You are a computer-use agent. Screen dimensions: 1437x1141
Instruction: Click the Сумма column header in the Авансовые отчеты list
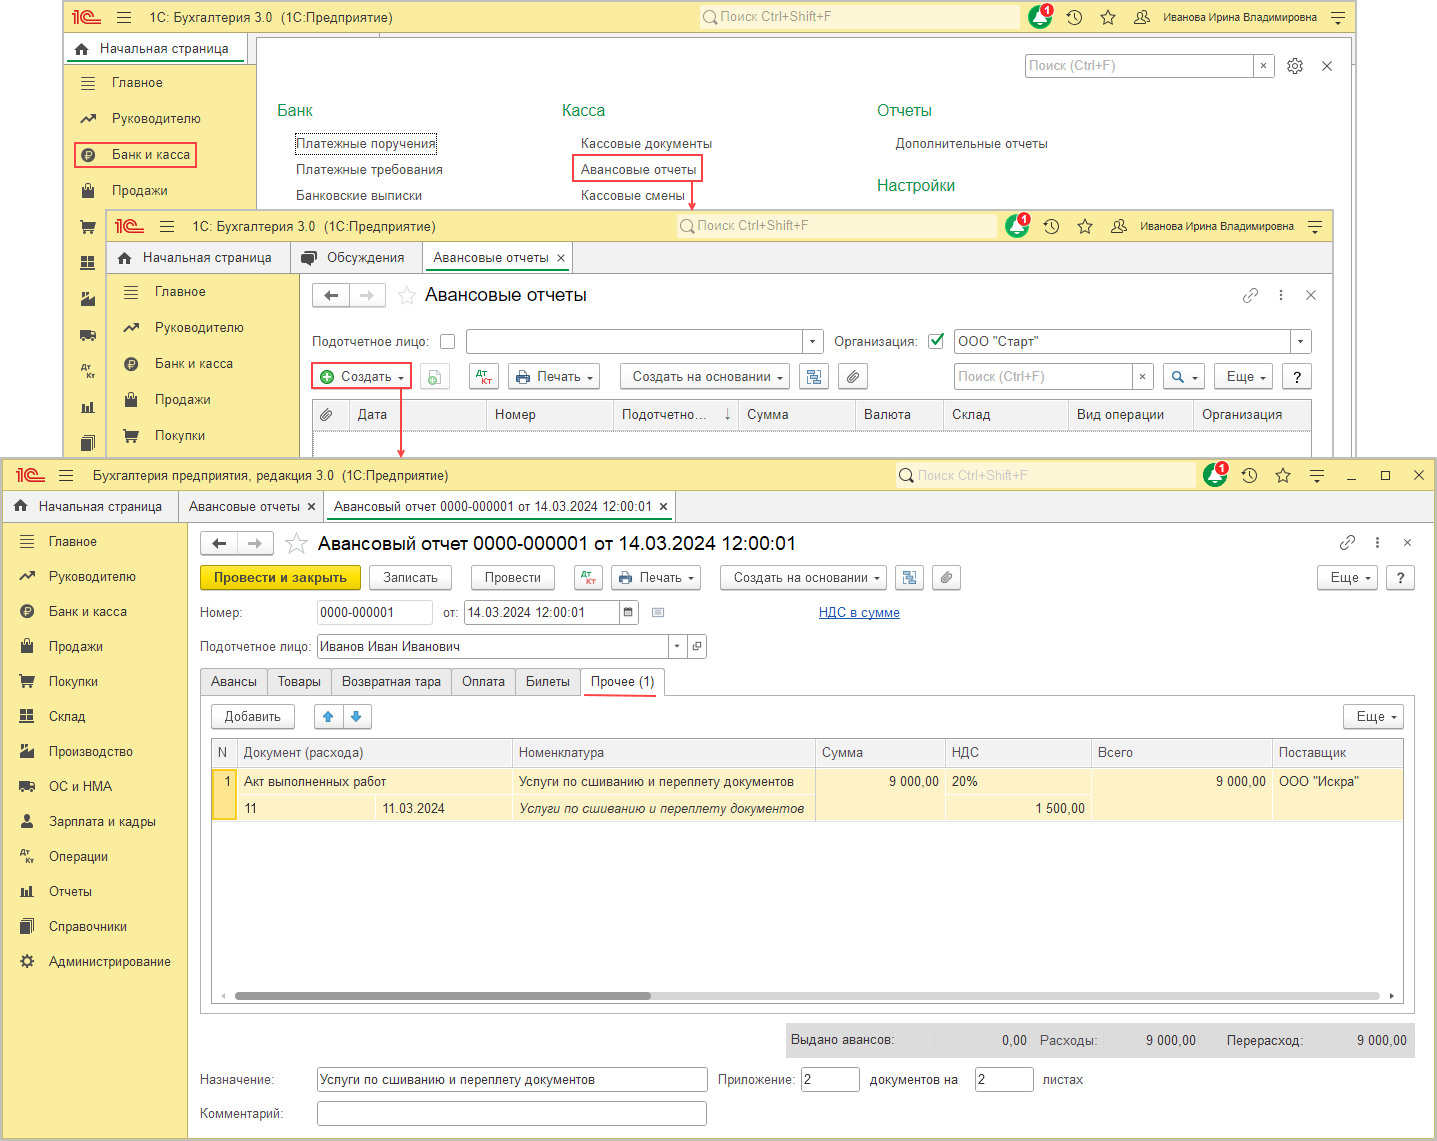pos(797,414)
